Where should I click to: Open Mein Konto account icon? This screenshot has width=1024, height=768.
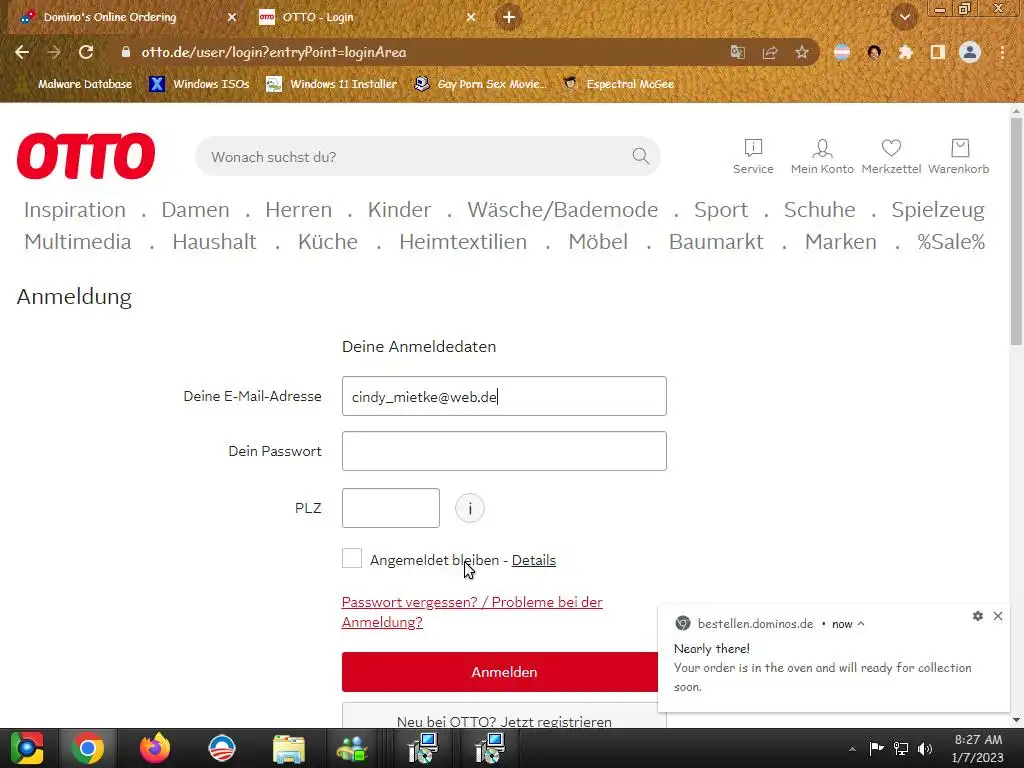point(822,157)
